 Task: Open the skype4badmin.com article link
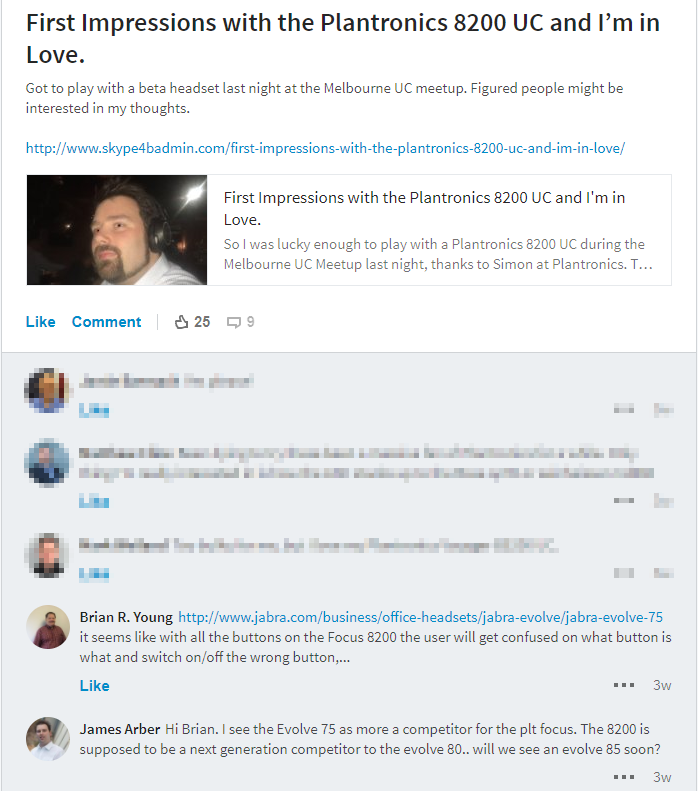pos(325,148)
